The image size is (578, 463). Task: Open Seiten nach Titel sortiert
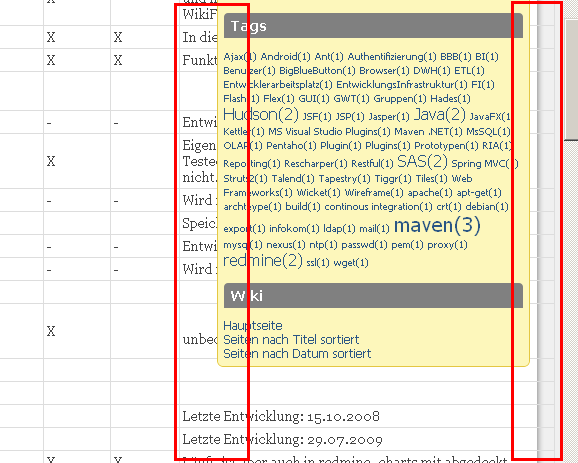pos(291,340)
